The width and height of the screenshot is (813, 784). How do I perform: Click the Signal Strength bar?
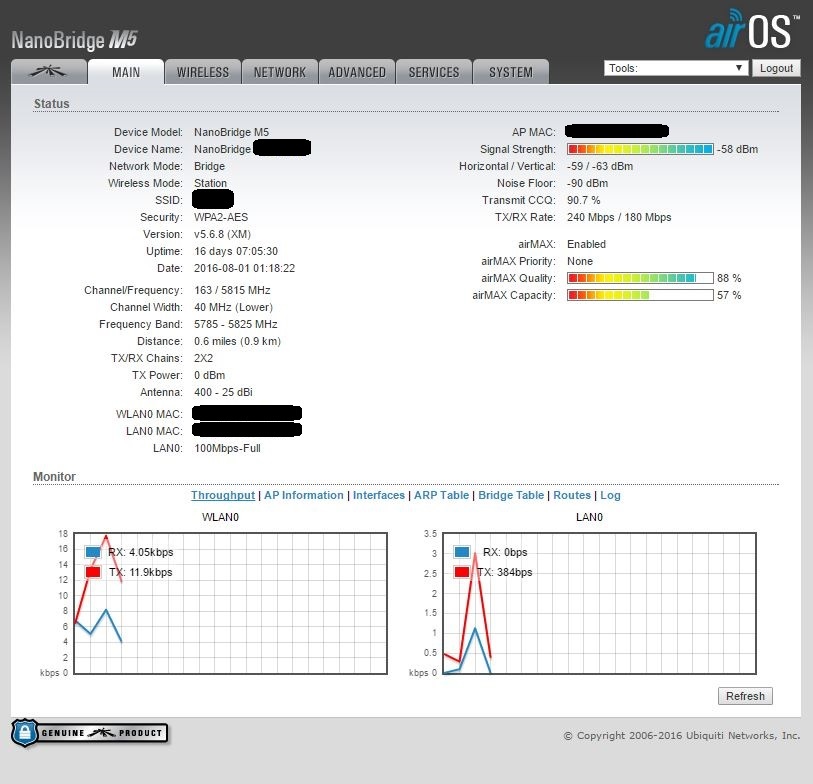[x=640, y=149]
